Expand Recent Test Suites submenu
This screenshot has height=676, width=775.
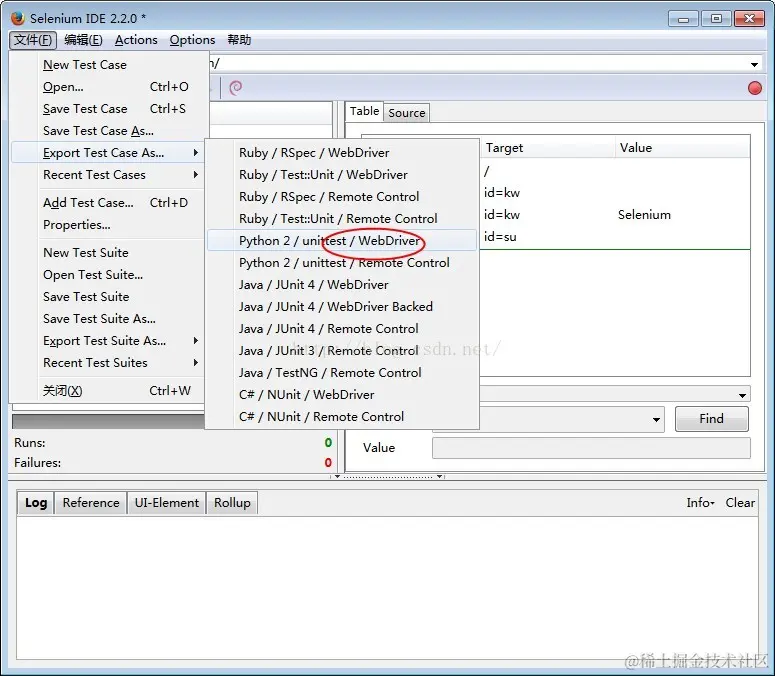[108, 363]
